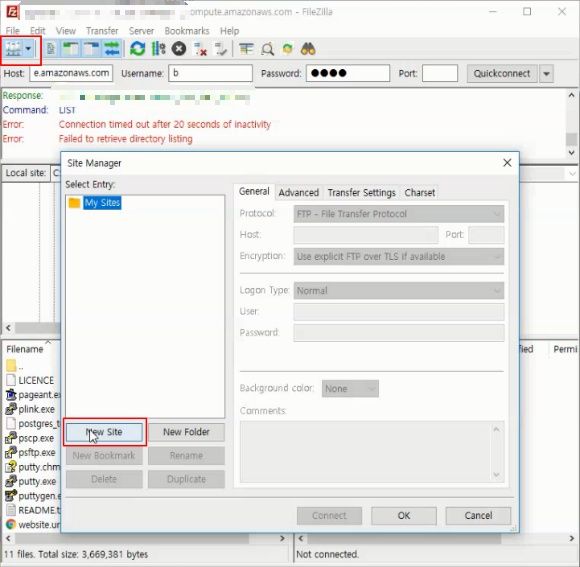Viewport: 580px width, 567px height.
Task: Switch to the Advanced tab
Action: [x=299, y=192]
